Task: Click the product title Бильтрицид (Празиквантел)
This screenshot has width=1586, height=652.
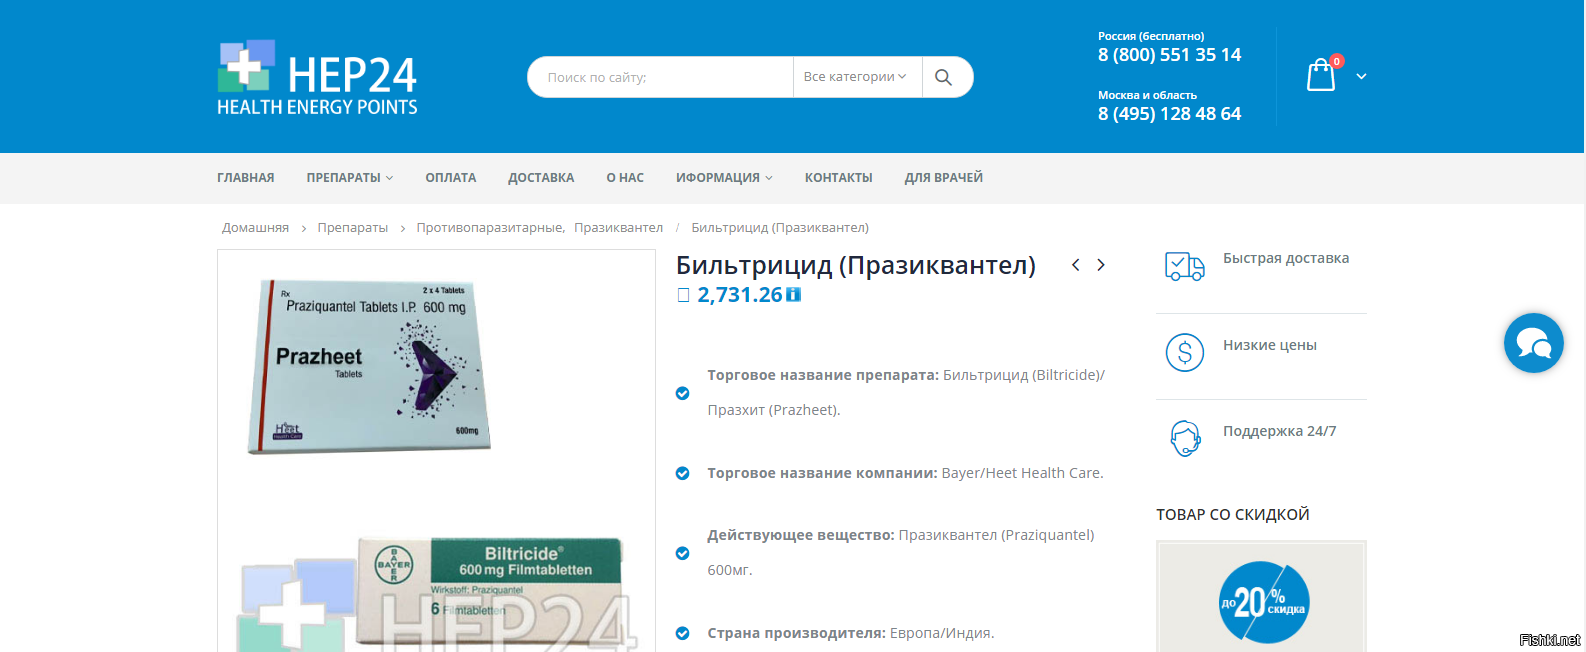Action: tap(856, 265)
